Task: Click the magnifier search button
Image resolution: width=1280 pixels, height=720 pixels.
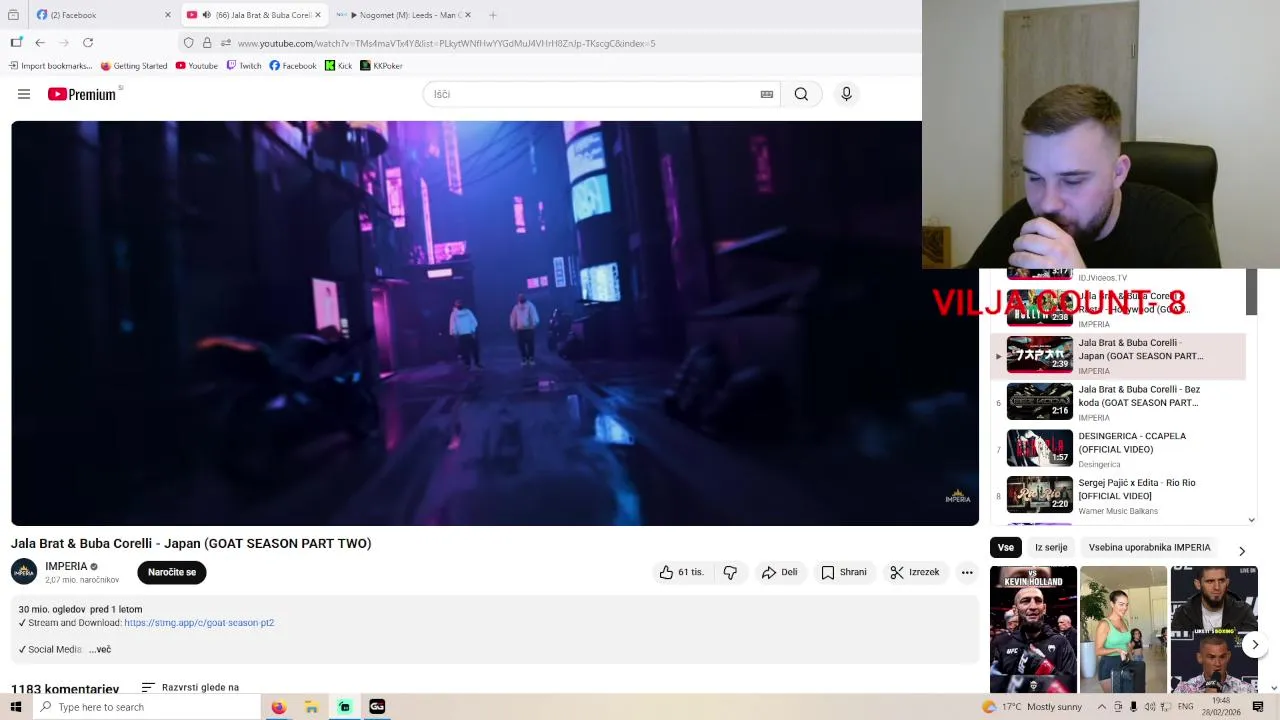Action: pos(801,94)
